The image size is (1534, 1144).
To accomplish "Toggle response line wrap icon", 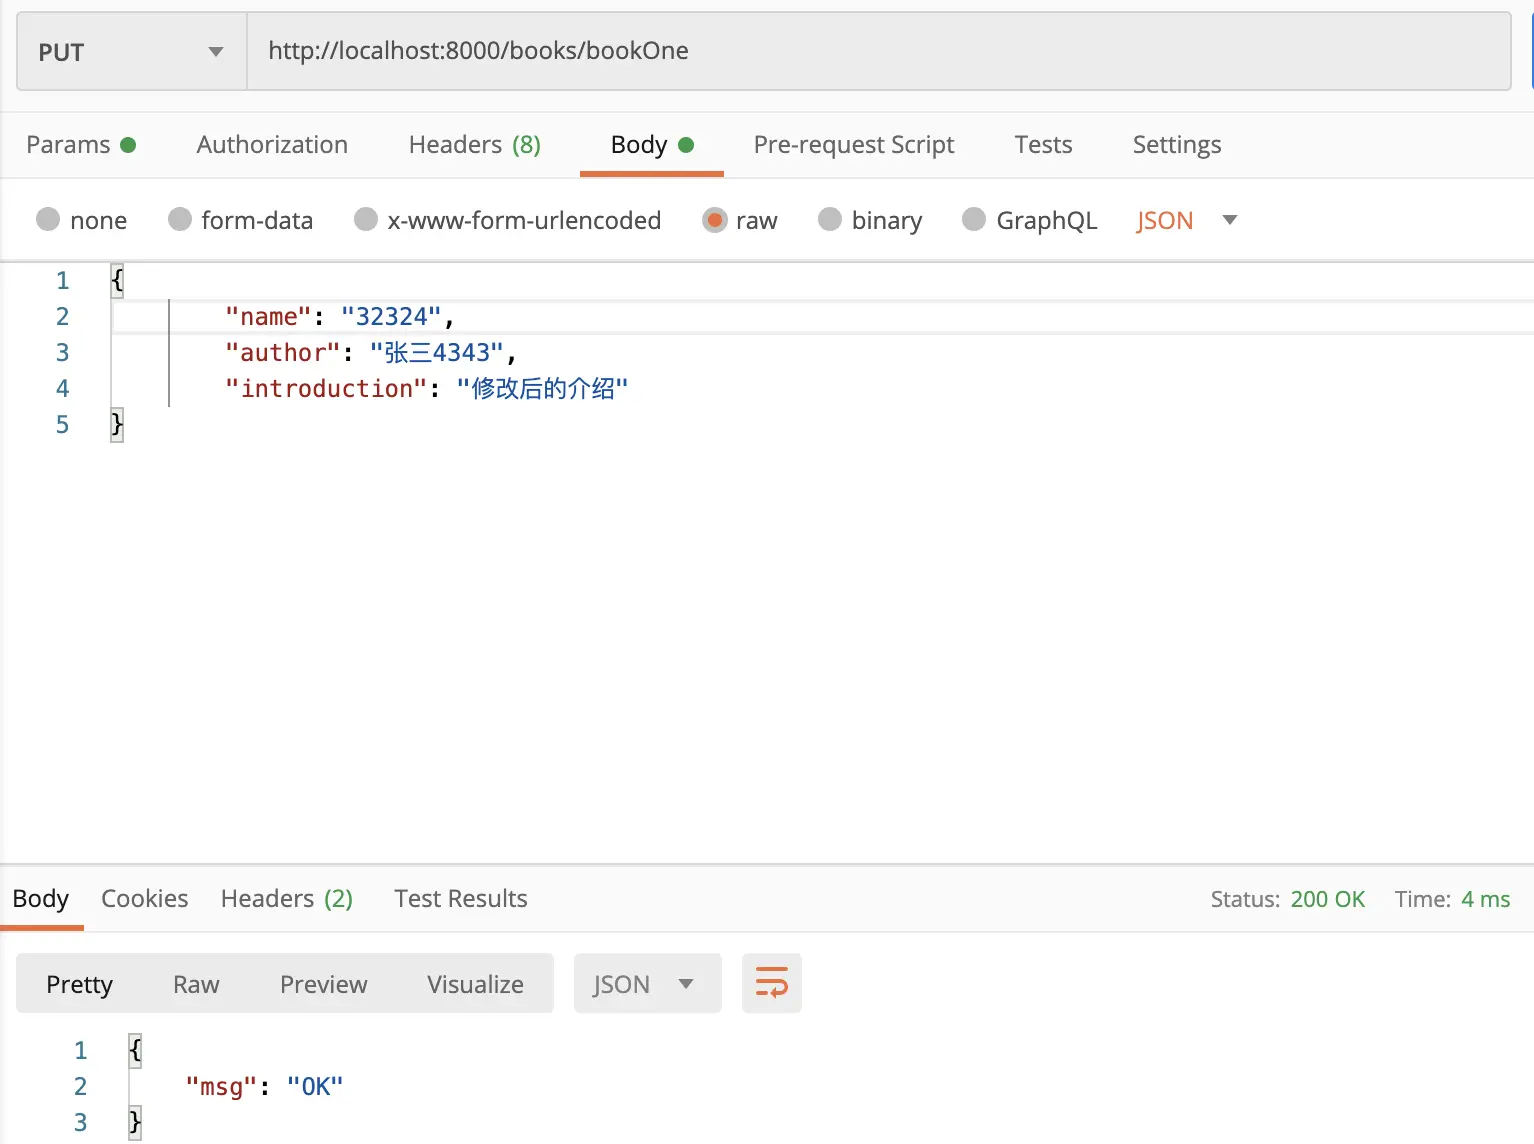I will click(771, 983).
